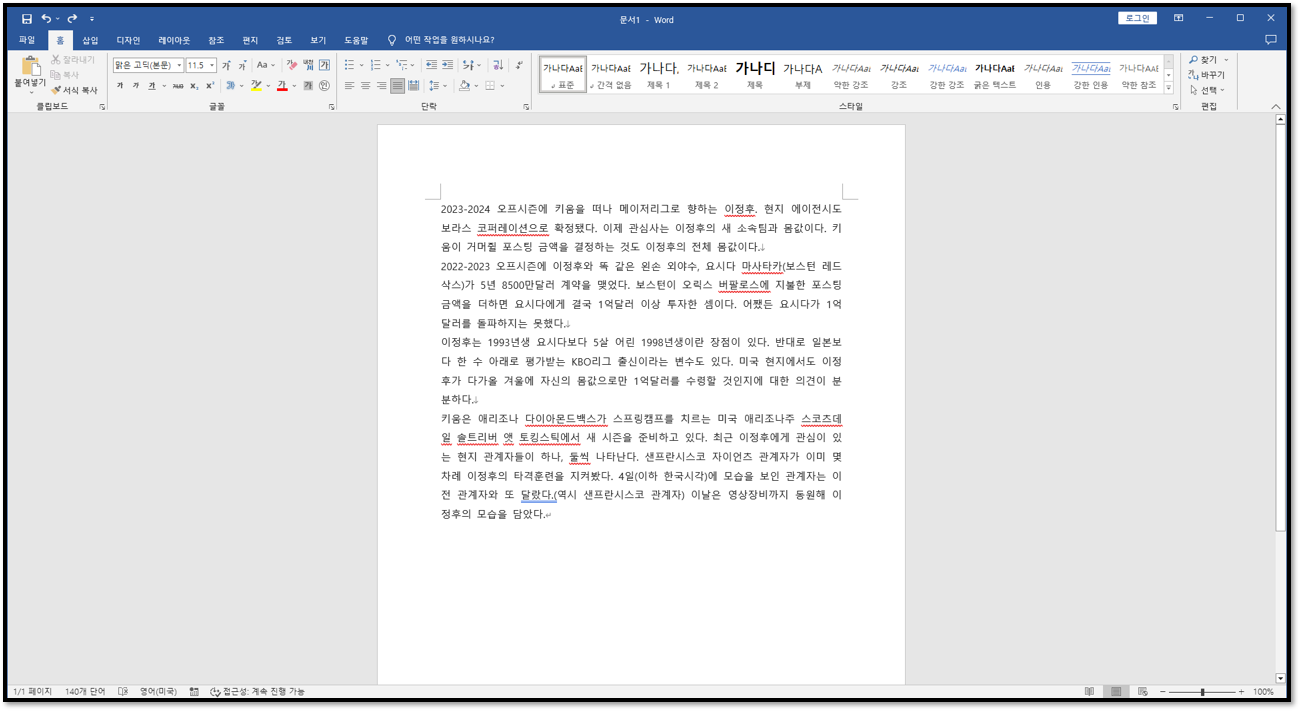Click the distributed alignment icon

click(413, 86)
